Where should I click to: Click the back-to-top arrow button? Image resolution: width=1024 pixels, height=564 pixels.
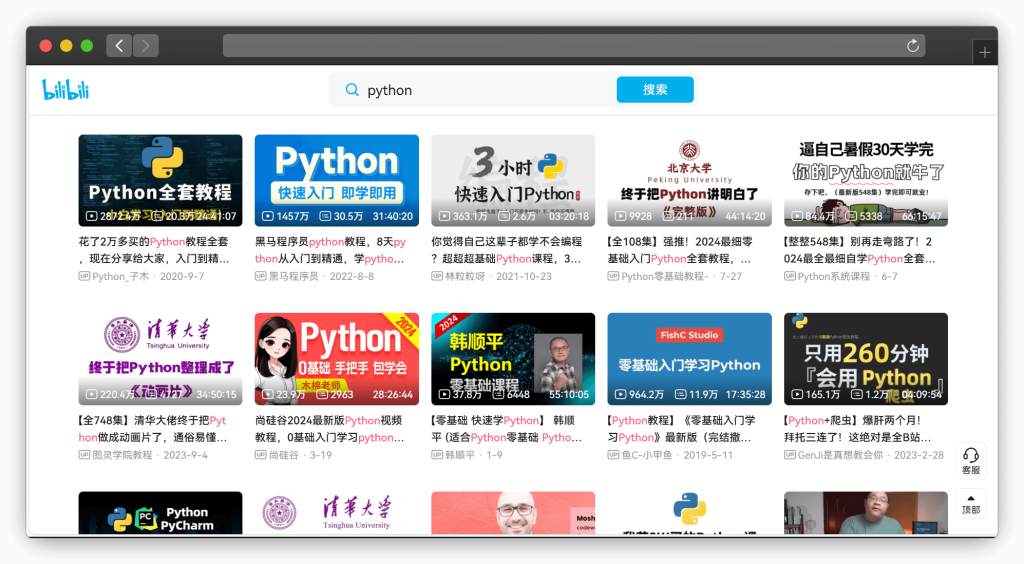click(970, 503)
